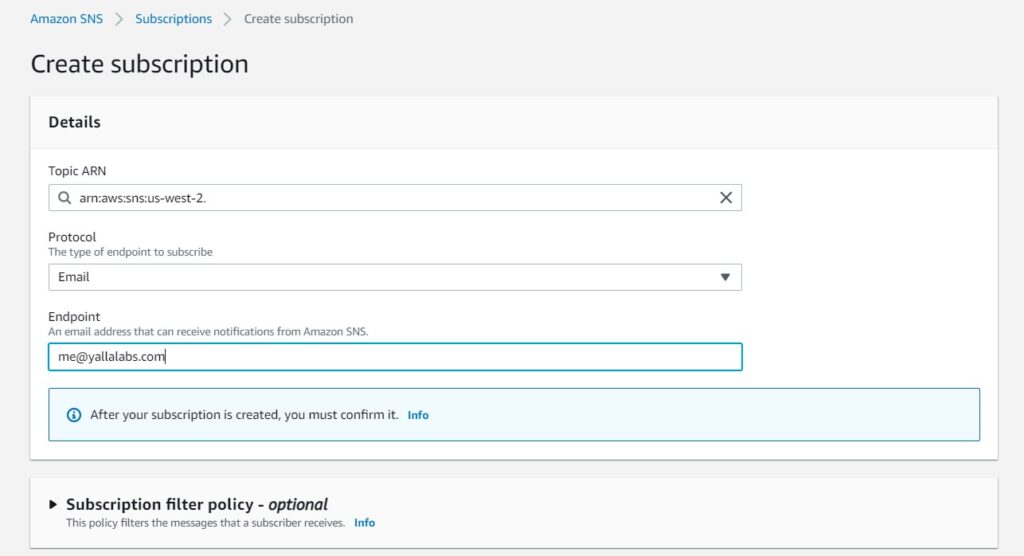This screenshot has height=556, width=1024.
Task: Click 'After your subscription is created' message
Action: 244,415
